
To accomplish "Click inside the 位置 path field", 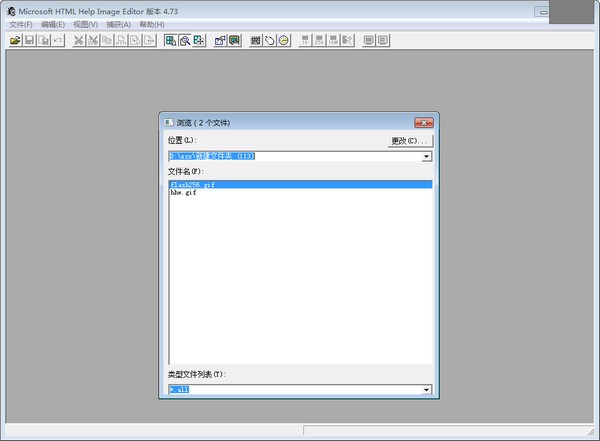I will coord(290,157).
